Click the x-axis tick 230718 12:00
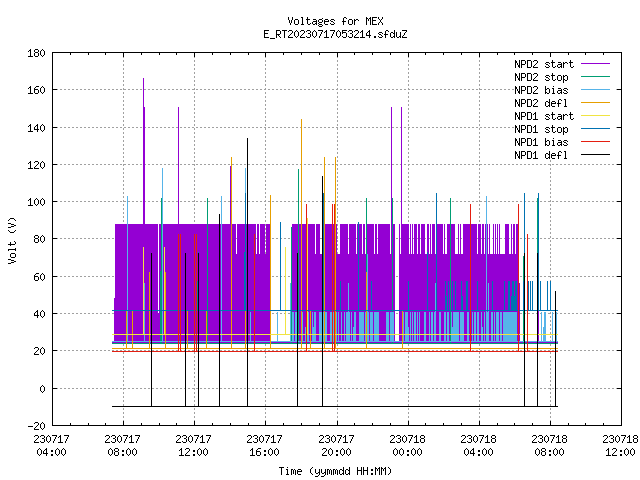The height and width of the screenshot is (480, 640). pos(620,446)
